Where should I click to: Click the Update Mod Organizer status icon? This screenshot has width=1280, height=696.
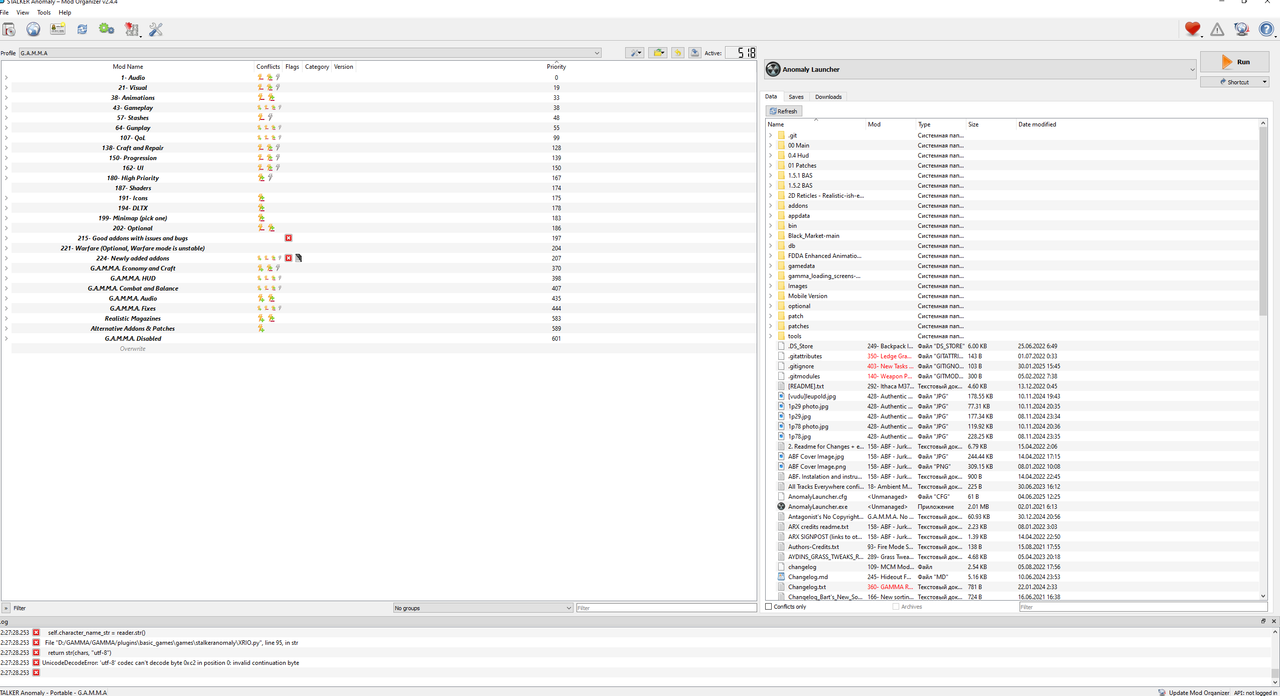pos(1162,692)
